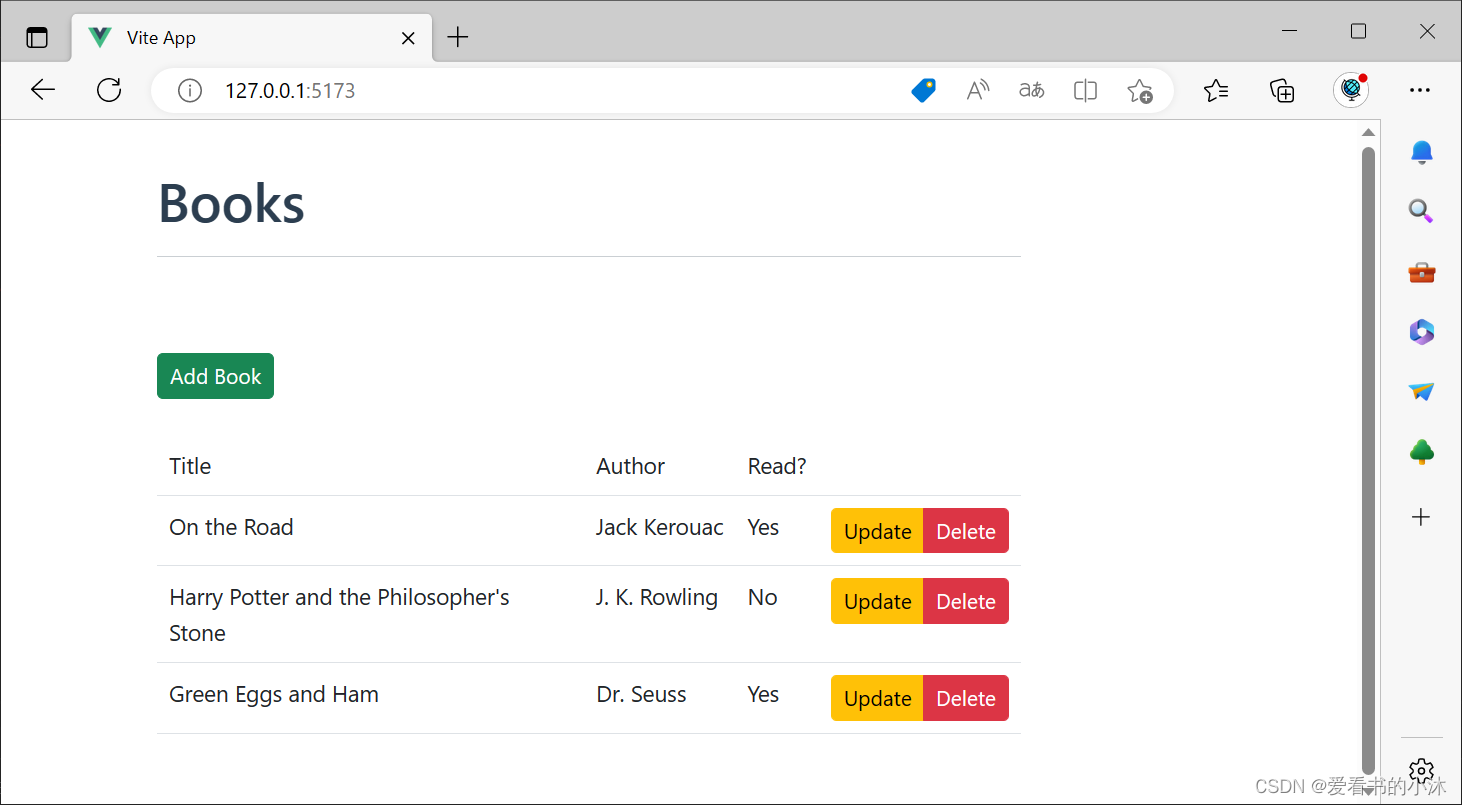The width and height of the screenshot is (1462, 805).
Task: Open a new browser tab
Action: pos(457,38)
